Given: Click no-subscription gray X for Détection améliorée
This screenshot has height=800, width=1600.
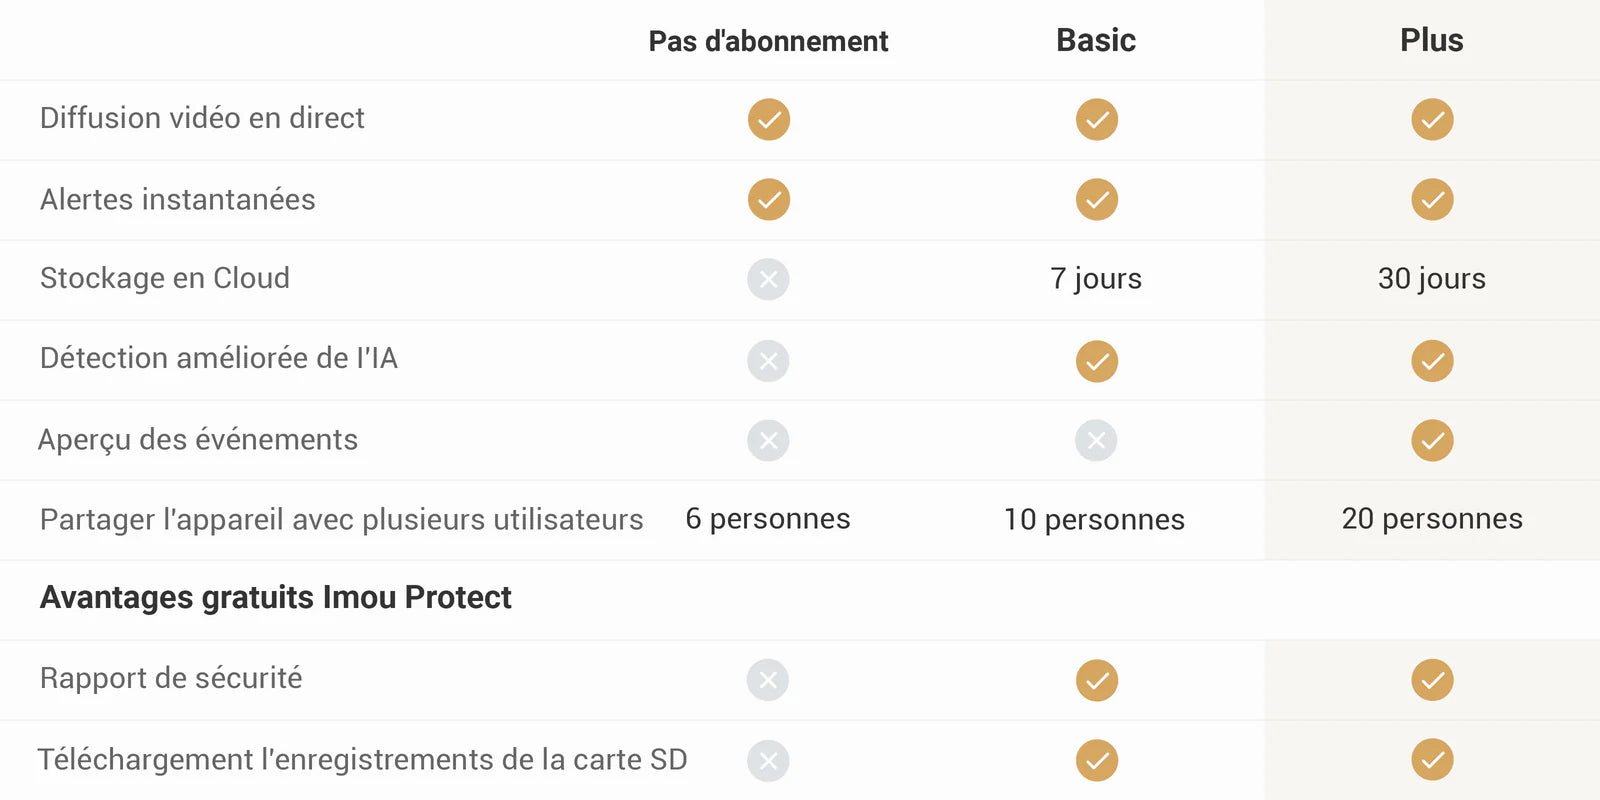Looking at the screenshot, I should point(768,361).
